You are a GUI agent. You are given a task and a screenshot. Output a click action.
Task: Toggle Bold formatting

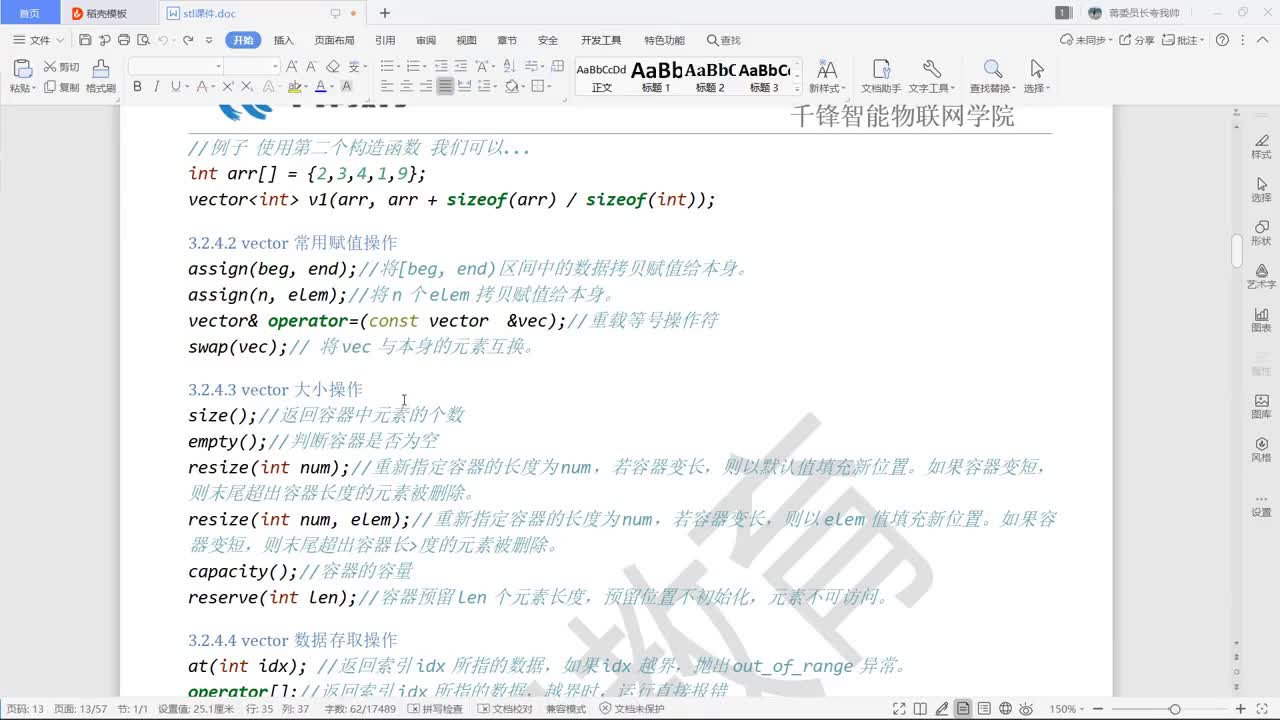(137, 87)
